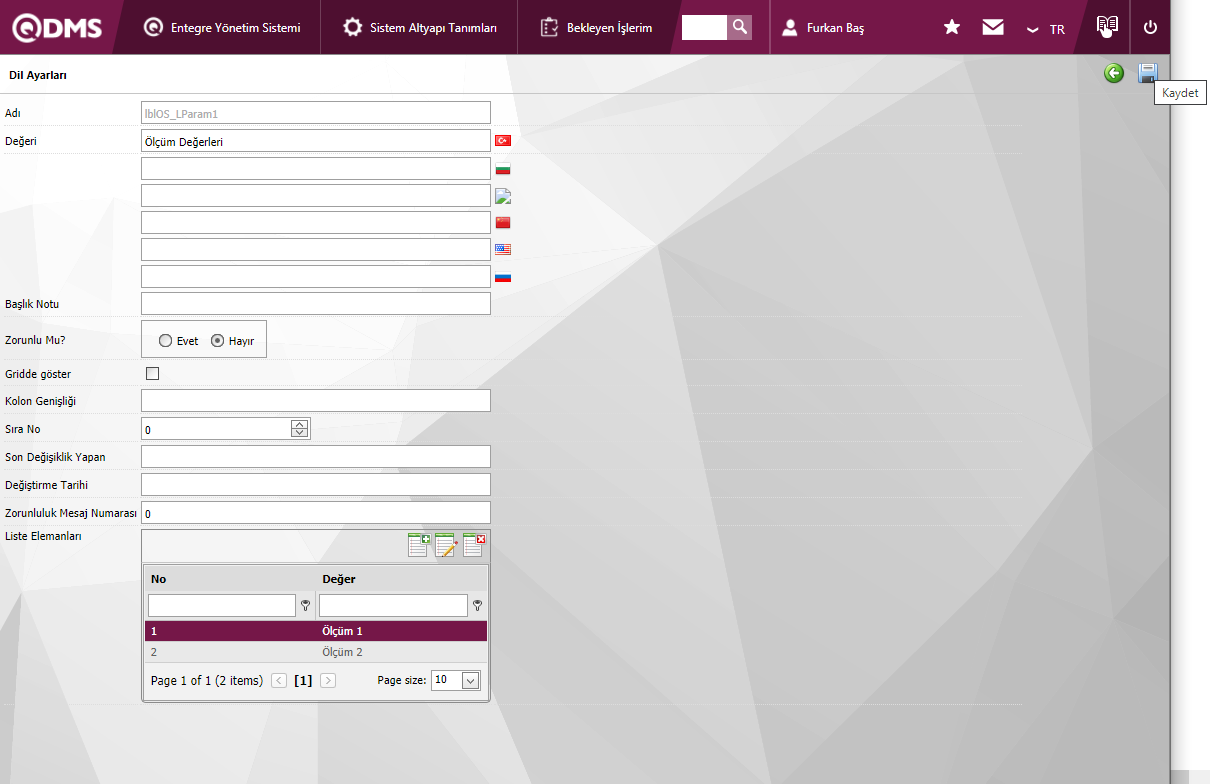1210x784 pixels.
Task: Click the Kolon Genişliği input field
Action: 316,401
